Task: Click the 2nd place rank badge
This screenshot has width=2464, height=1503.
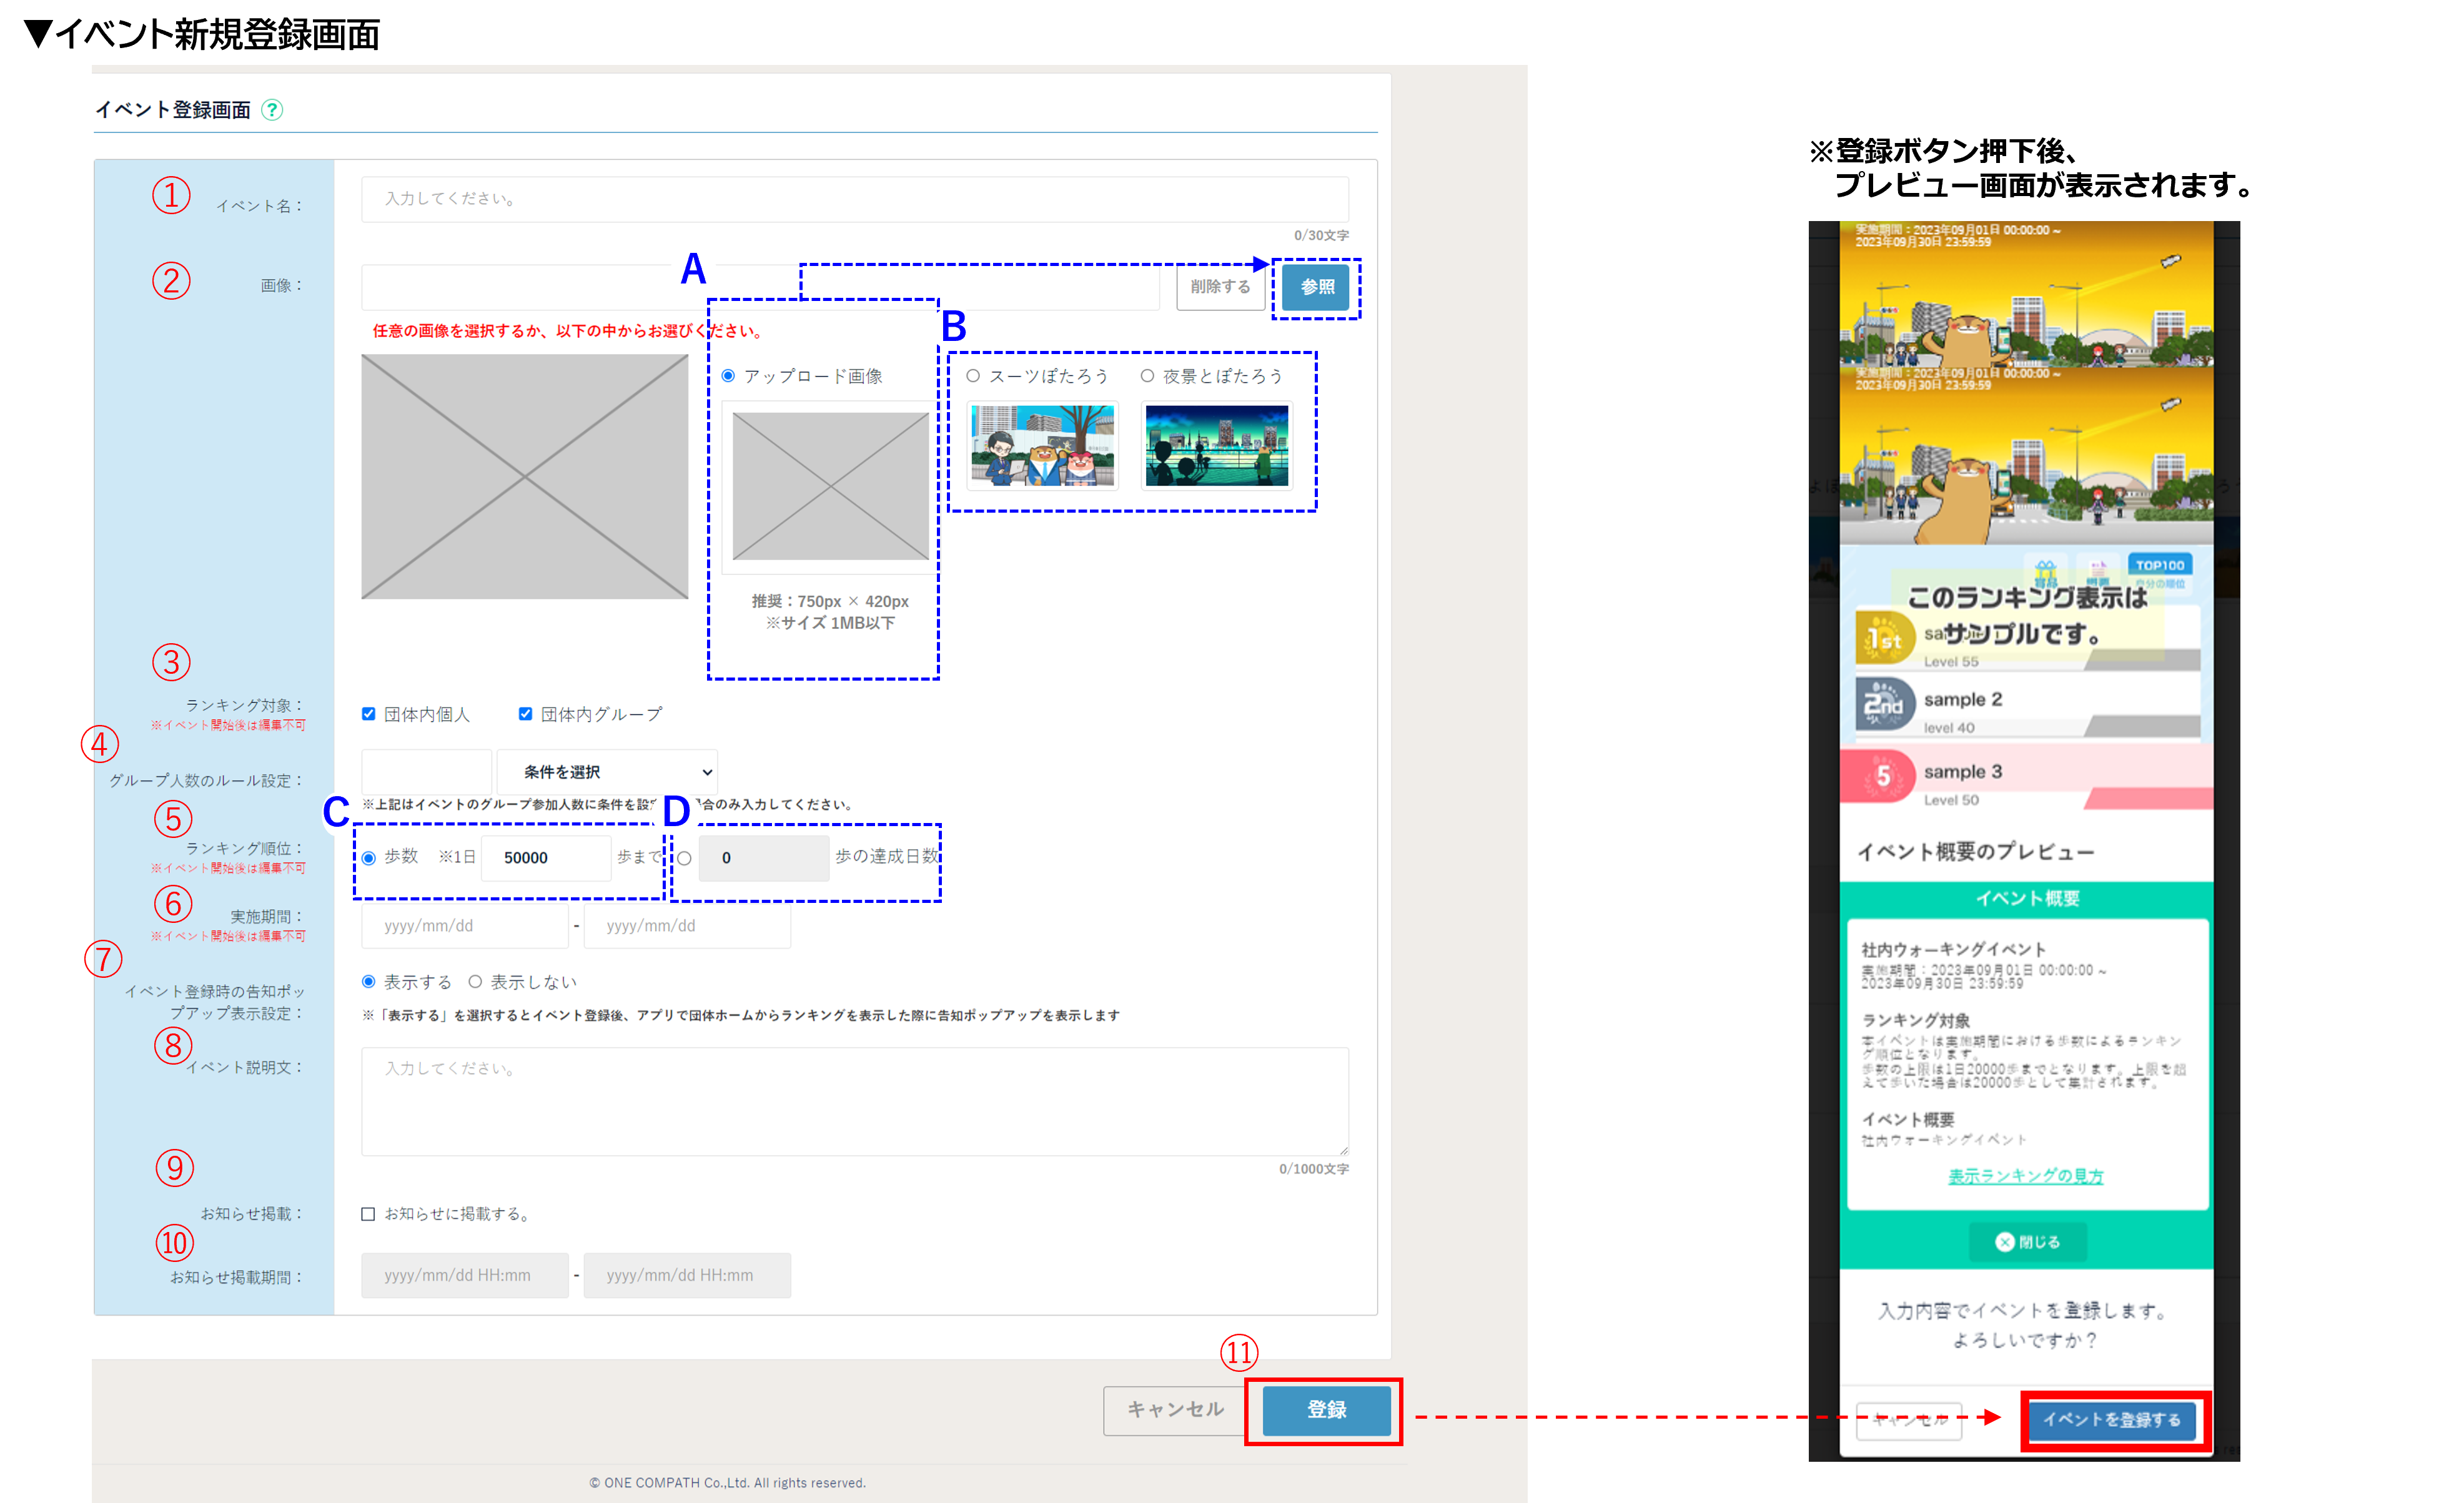Action: (x=1884, y=704)
